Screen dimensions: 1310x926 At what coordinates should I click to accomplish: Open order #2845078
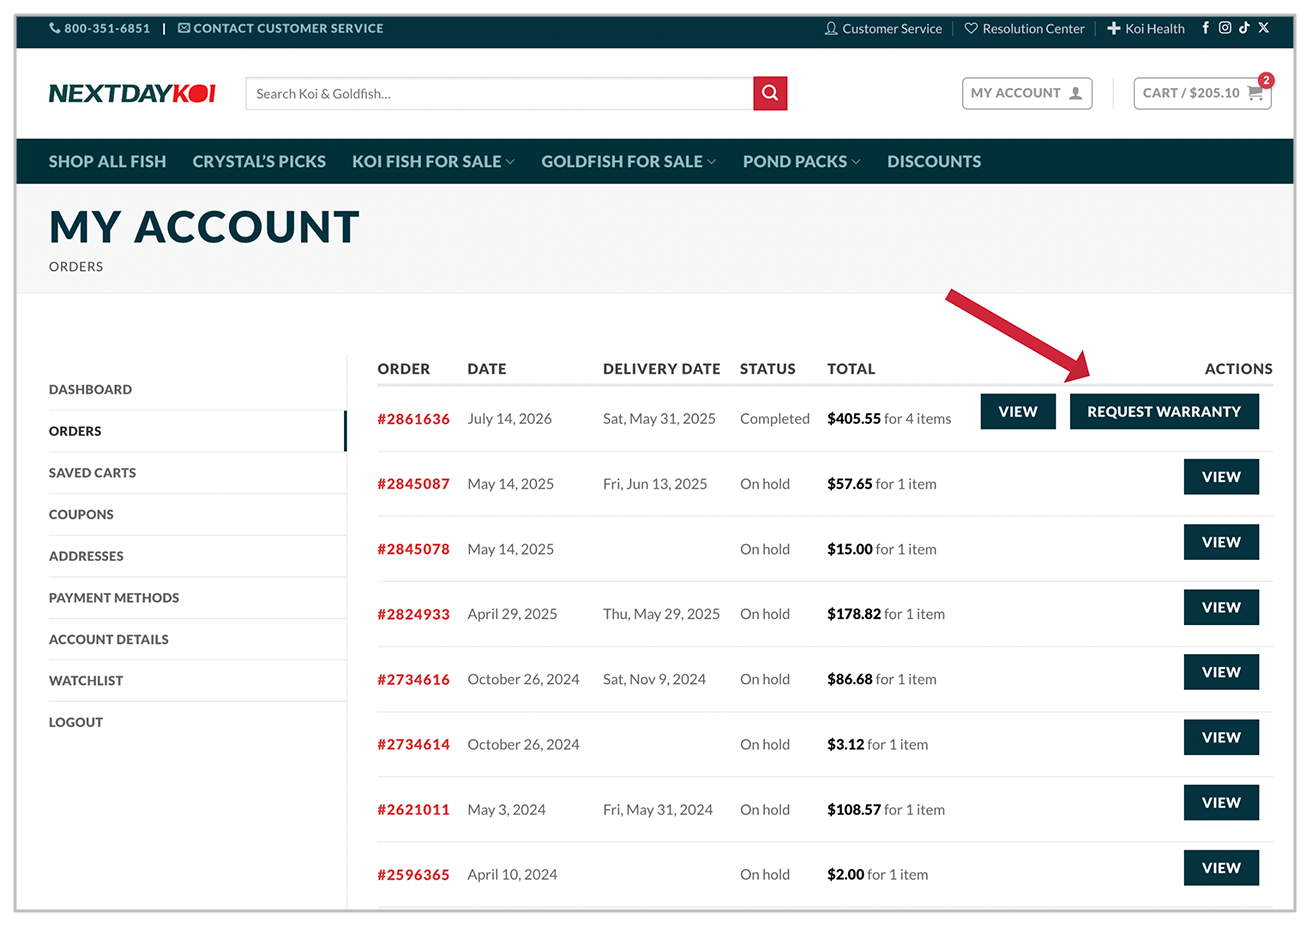click(413, 549)
